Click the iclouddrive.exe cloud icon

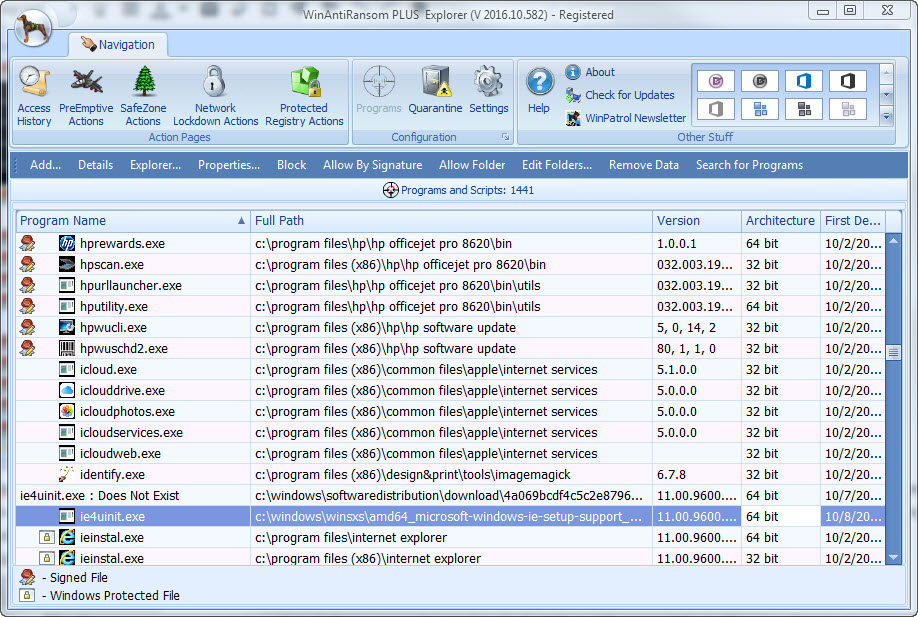pos(67,390)
